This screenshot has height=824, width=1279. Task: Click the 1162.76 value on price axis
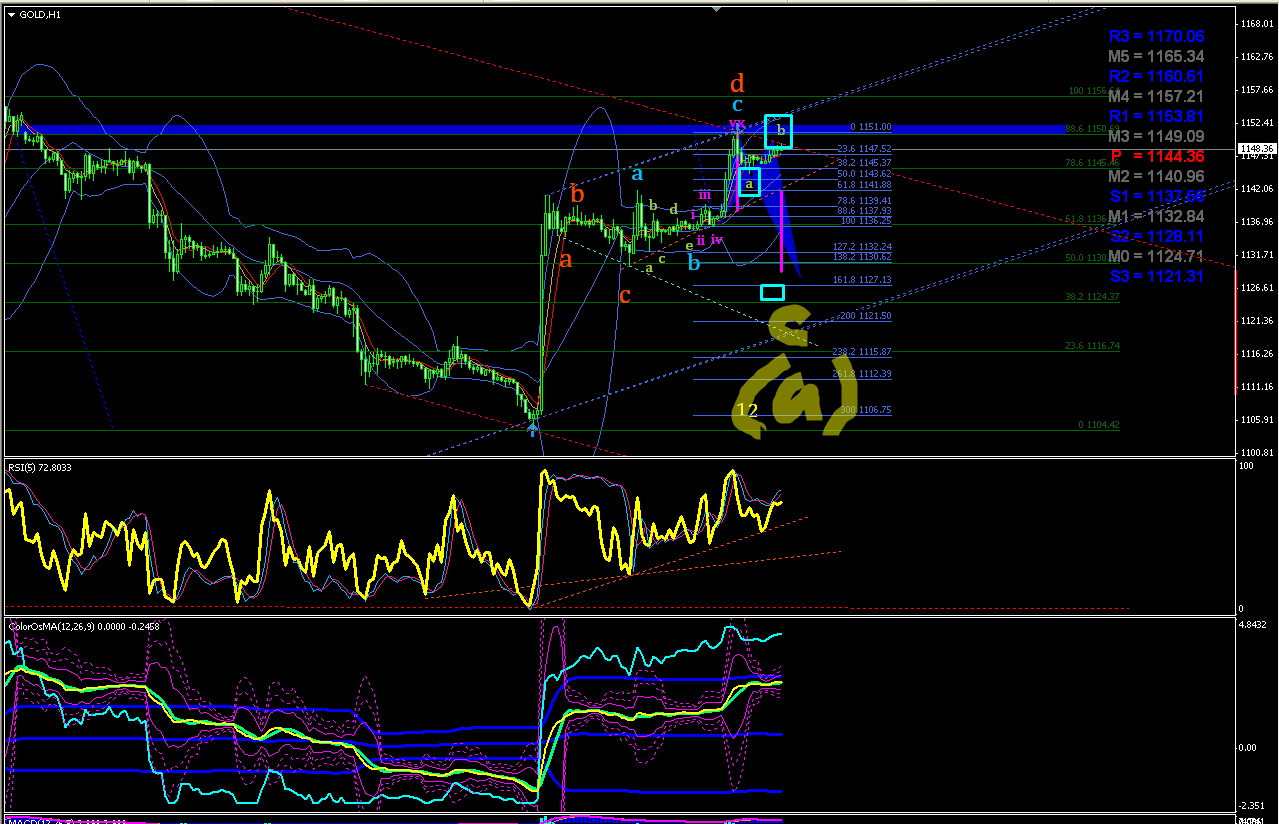(x=1255, y=57)
